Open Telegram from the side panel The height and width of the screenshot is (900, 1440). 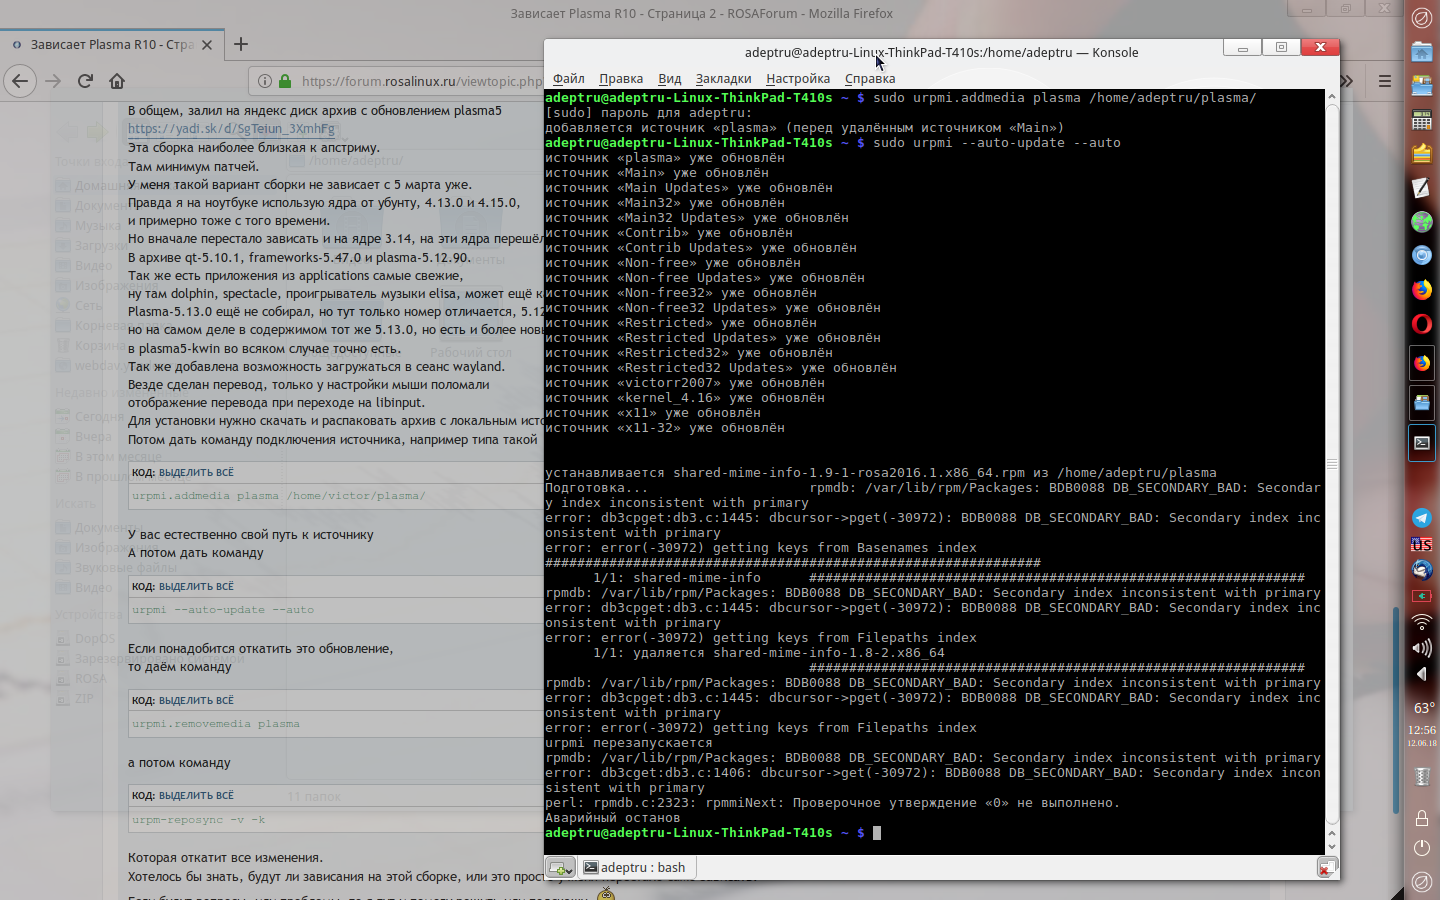(x=1421, y=518)
